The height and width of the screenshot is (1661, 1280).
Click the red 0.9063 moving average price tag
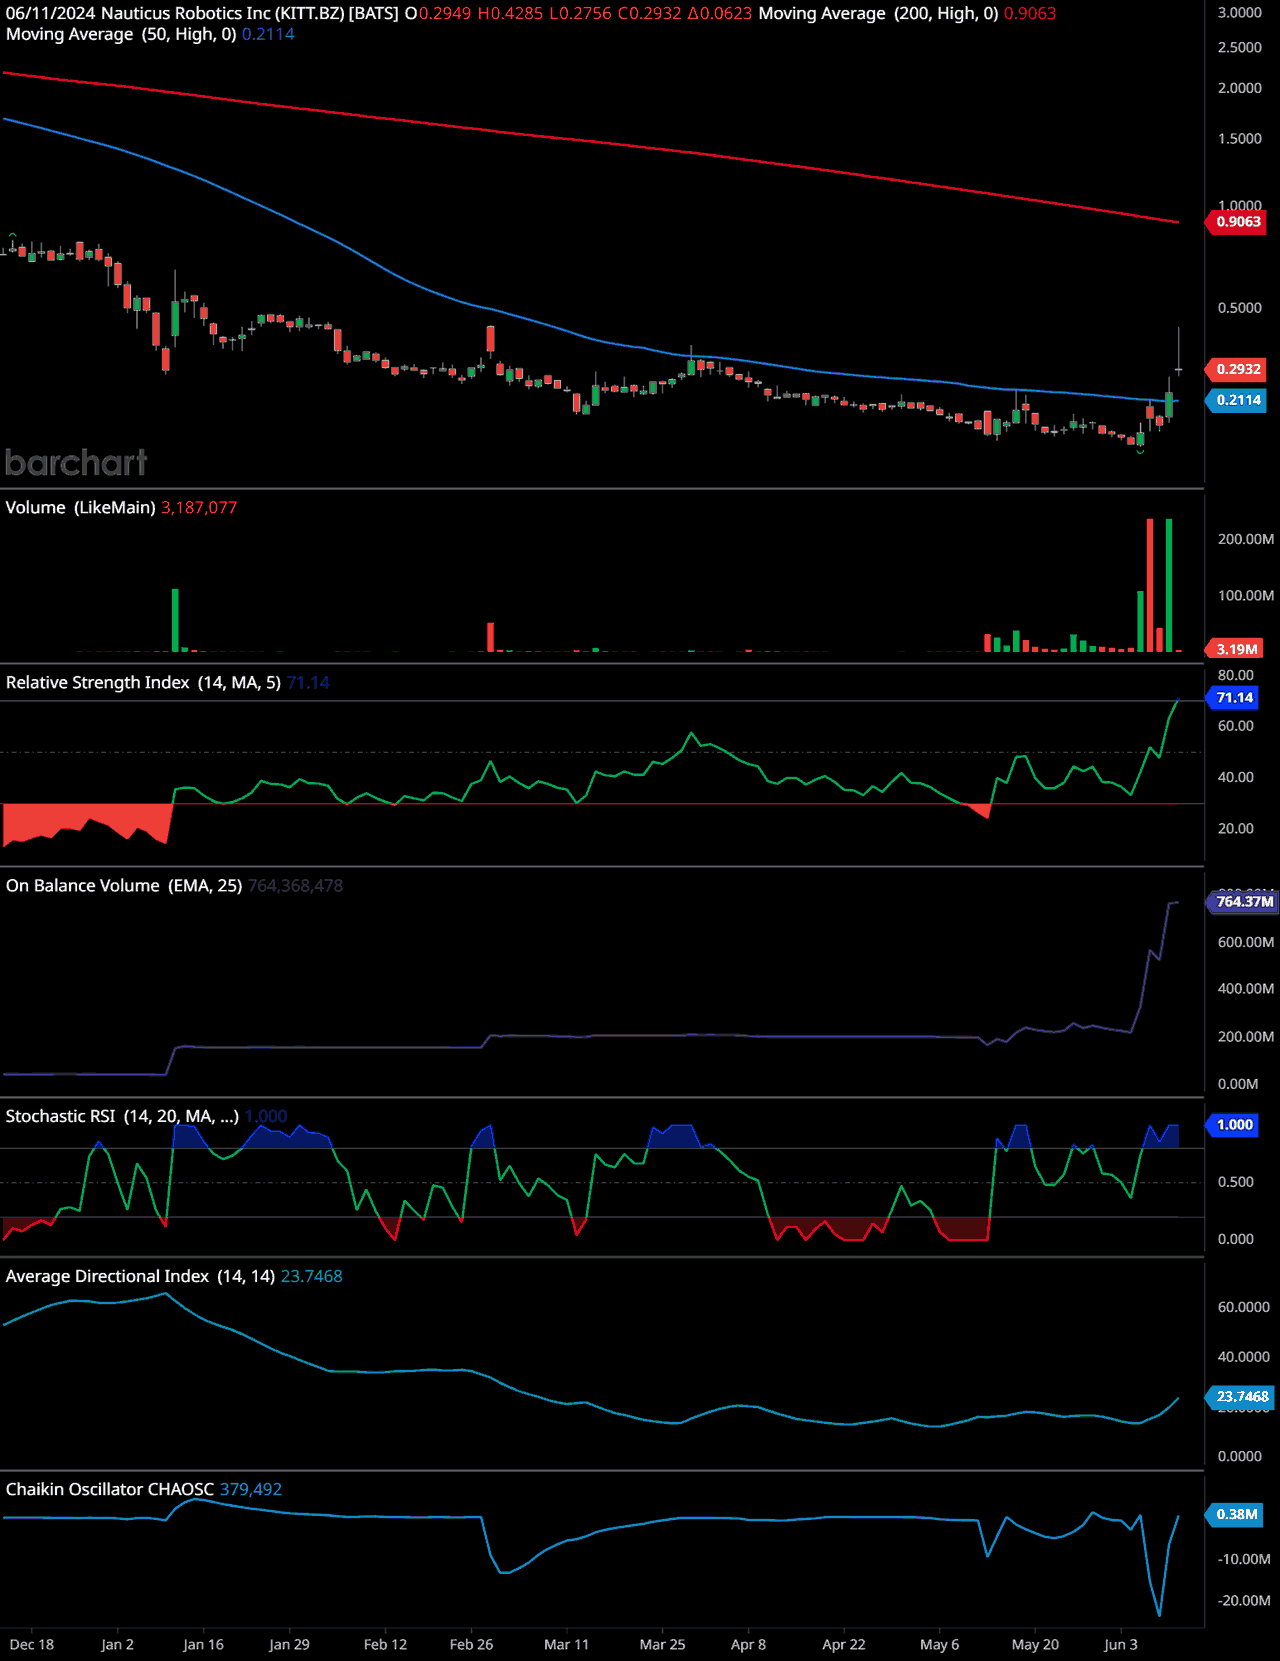click(1238, 222)
